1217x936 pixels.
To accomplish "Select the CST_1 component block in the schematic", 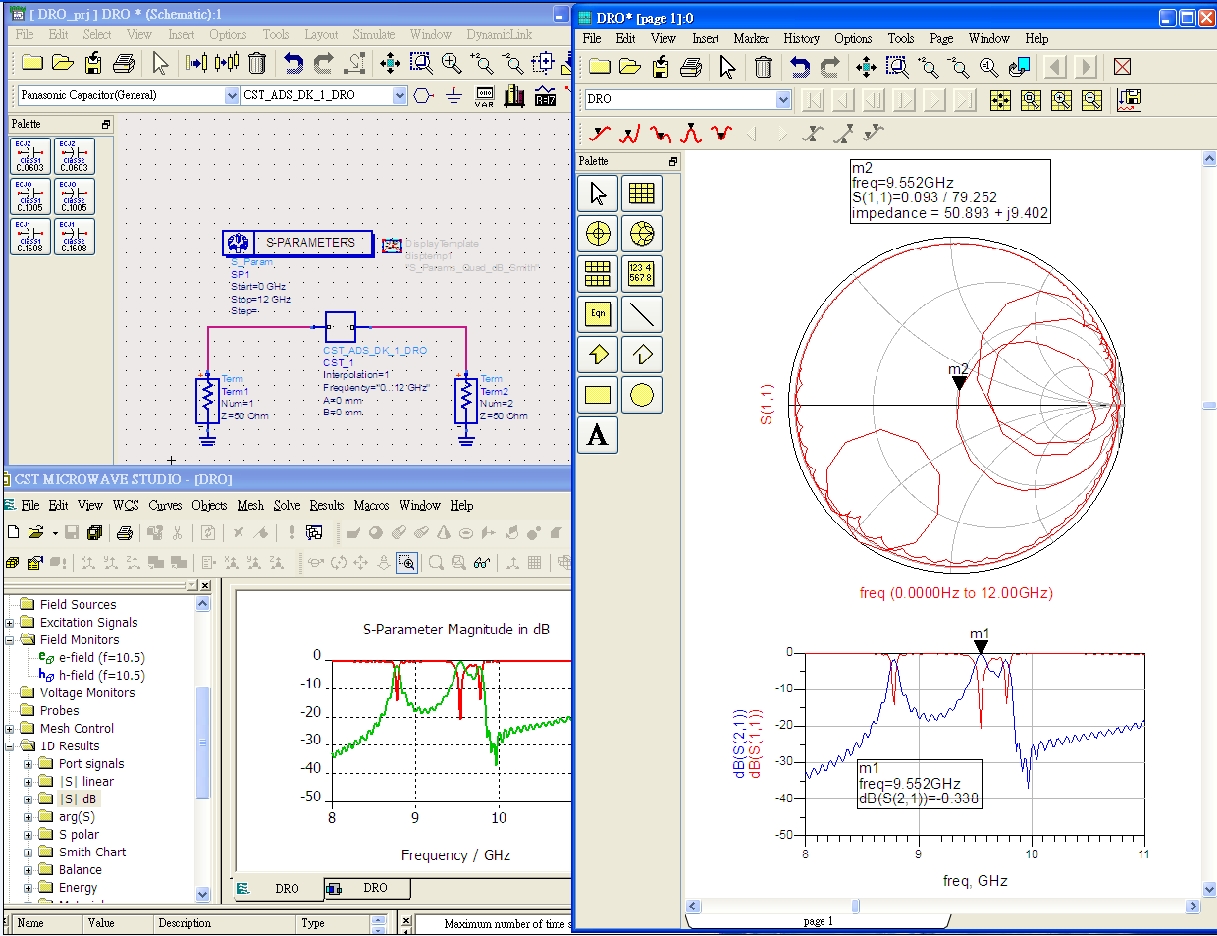I will tap(340, 327).
